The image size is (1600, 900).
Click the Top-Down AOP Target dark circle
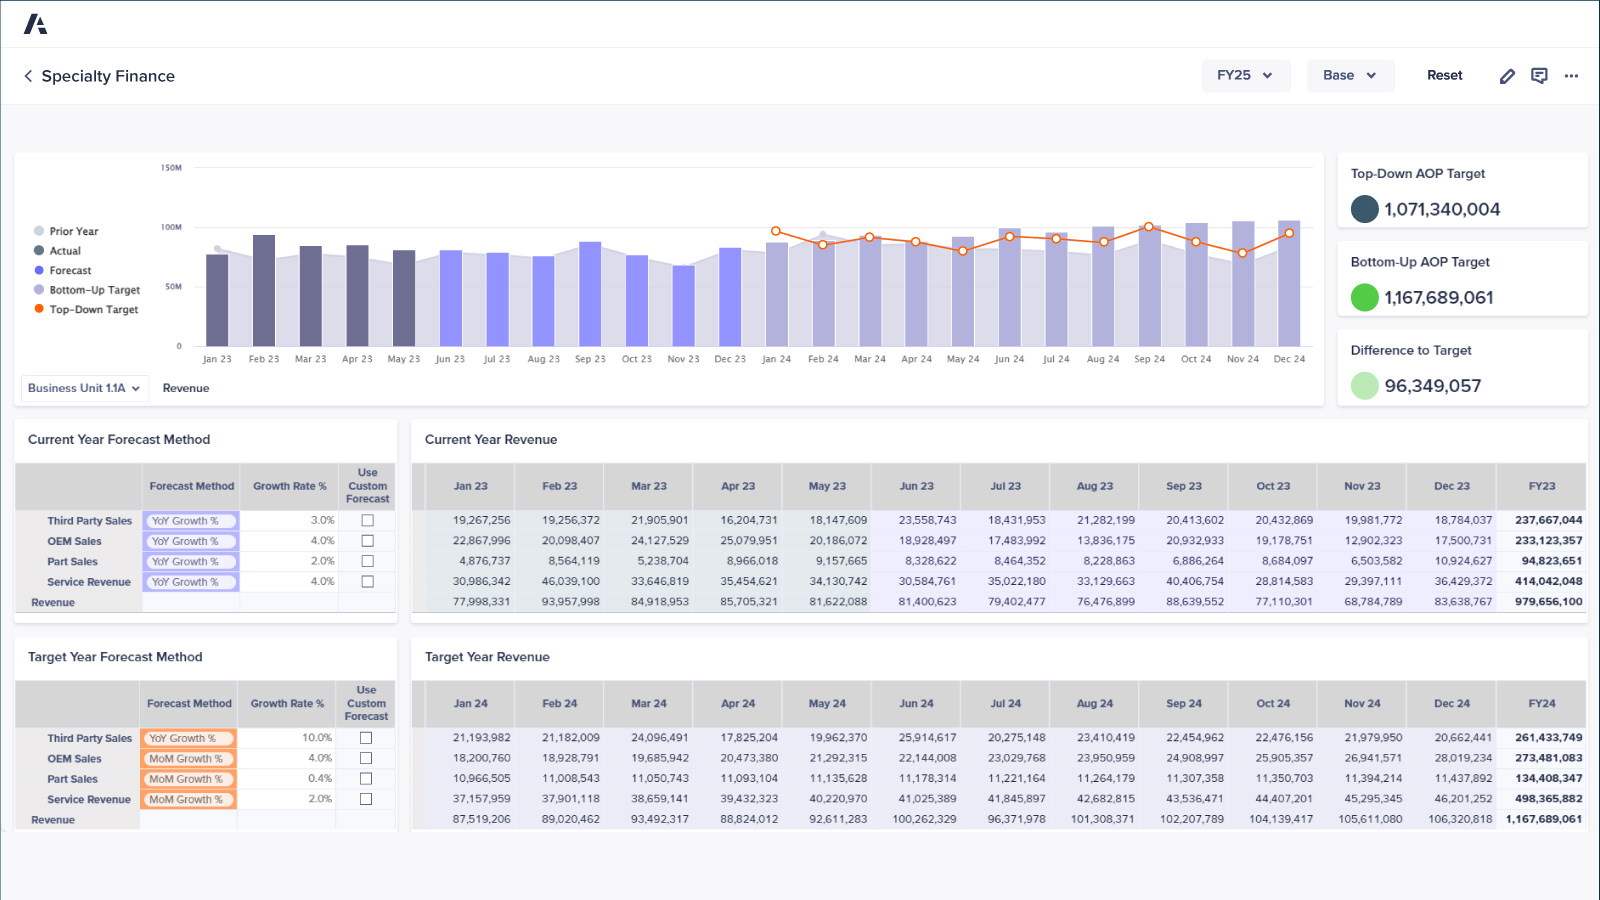pos(1364,209)
